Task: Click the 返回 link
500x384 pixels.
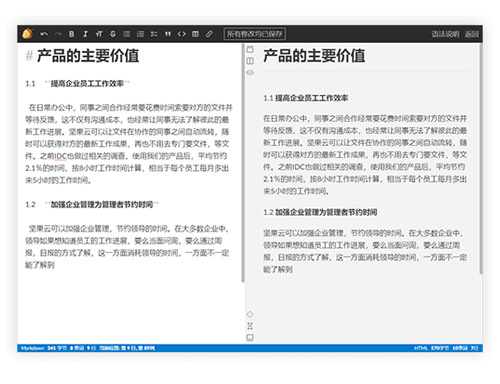Action: click(x=472, y=34)
